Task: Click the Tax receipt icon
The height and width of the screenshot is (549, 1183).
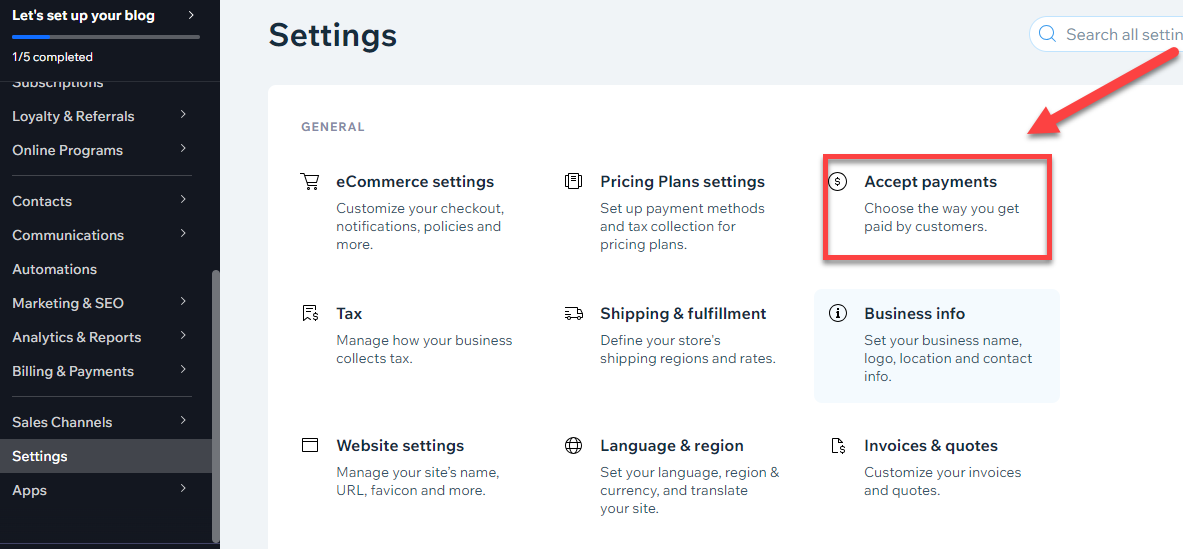Action: click(309, 313)
